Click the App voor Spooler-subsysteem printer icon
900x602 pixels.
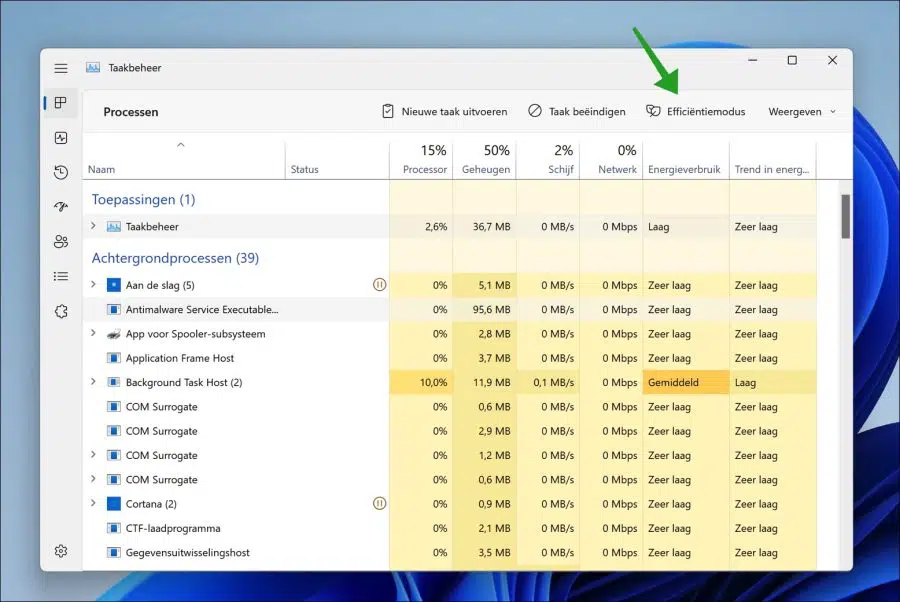point(114,334)
